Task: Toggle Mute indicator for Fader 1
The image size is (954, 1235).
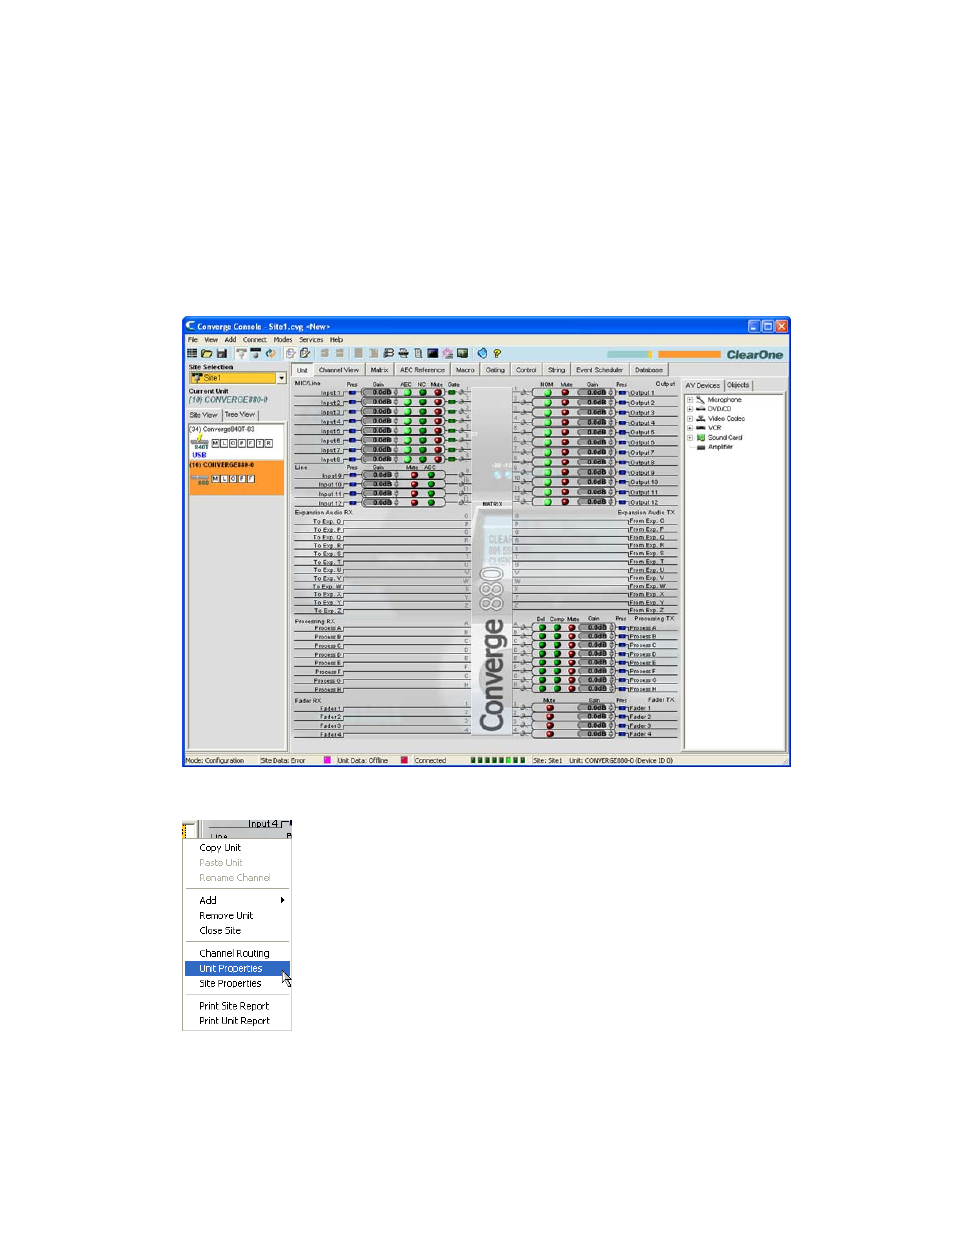Action: (549, 708)
